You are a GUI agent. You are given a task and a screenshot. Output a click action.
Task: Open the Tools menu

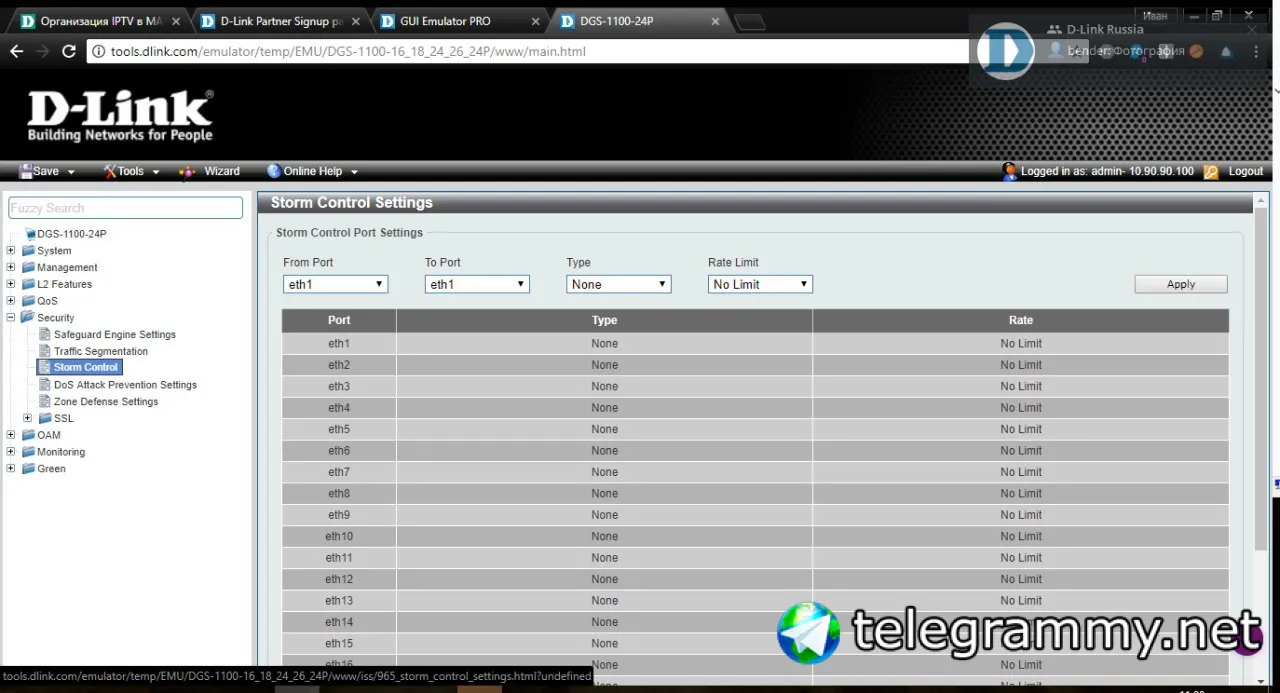click(131, 171)
